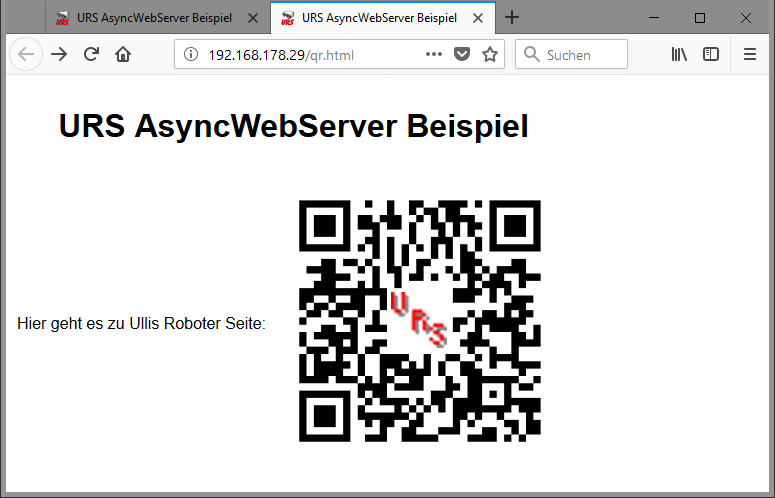
Task: Click URS favicon on active tab
Action: pyautogui.click(x=287, y=18)
